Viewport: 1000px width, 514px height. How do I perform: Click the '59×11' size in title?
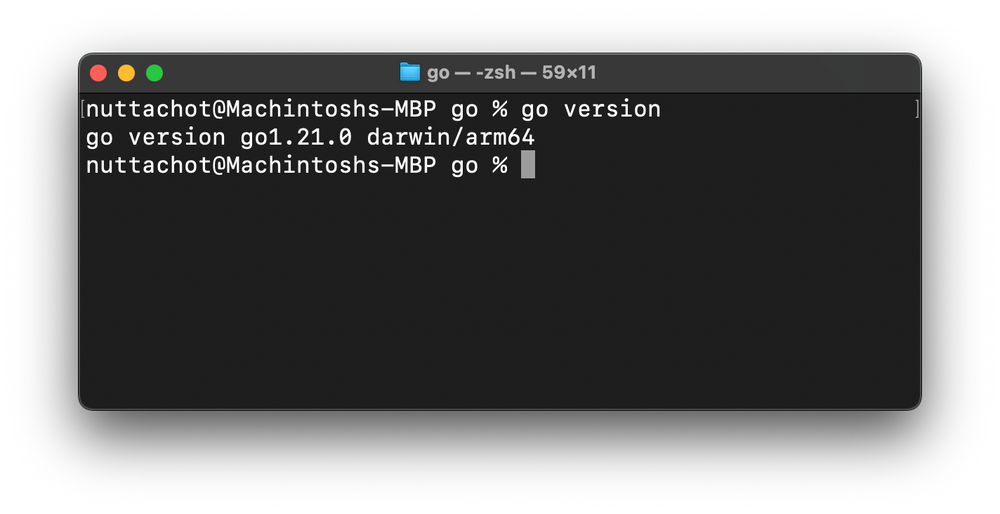[569, 73]
